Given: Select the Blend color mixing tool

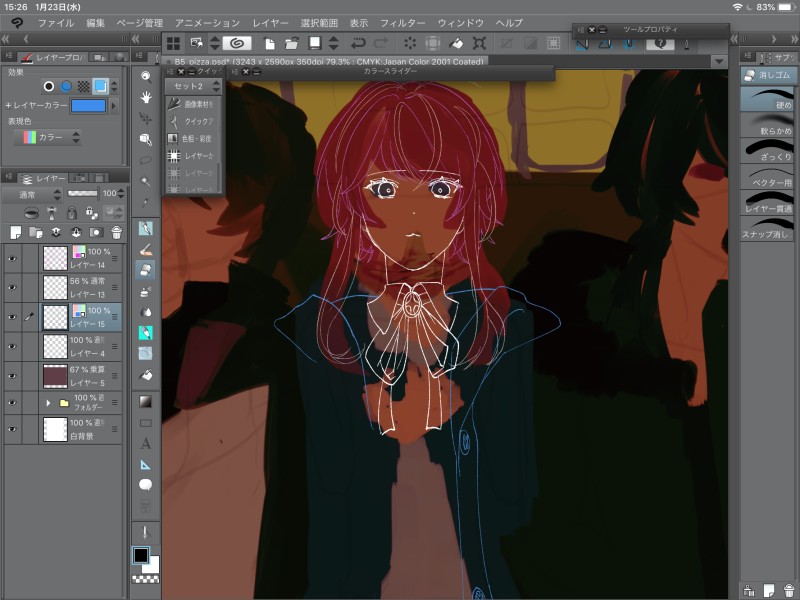Looking at the screenshot, I should pos(146,312).
